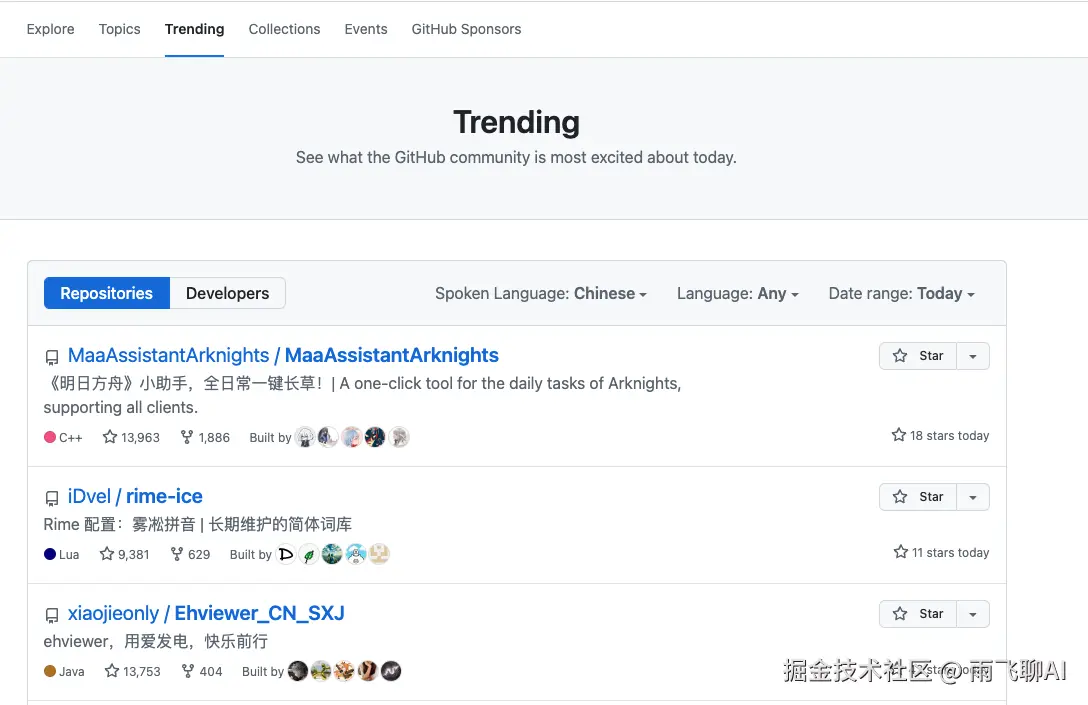The width and height of the screenshot is (1088, 705).
Task: Click the second contributor avatar of Ehviewer_CN_SXJ
Action: 321,671
